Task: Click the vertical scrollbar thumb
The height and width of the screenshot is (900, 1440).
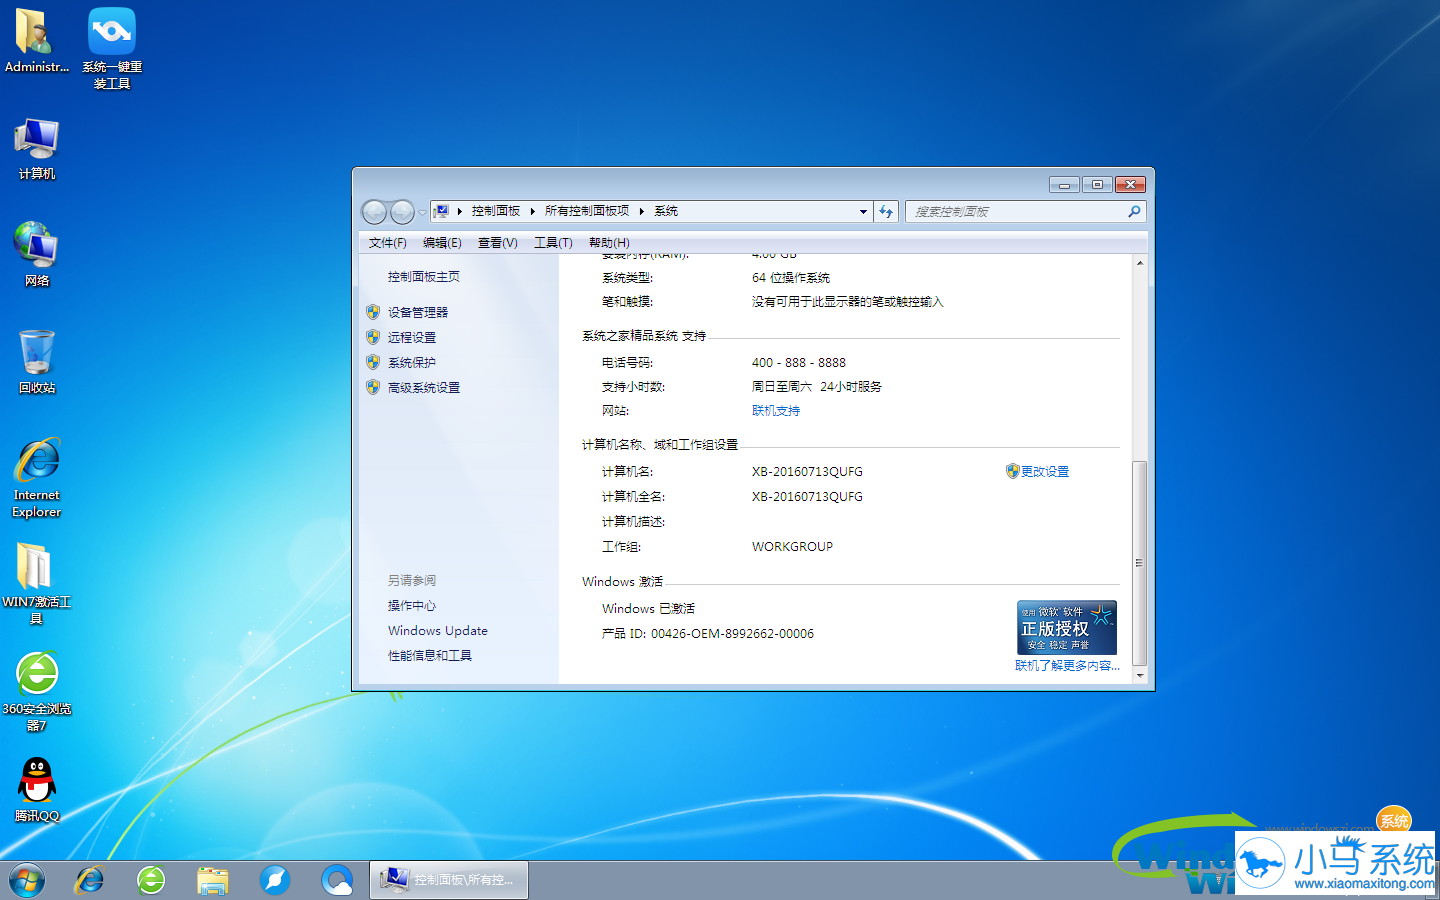Action: [1139, 563]
